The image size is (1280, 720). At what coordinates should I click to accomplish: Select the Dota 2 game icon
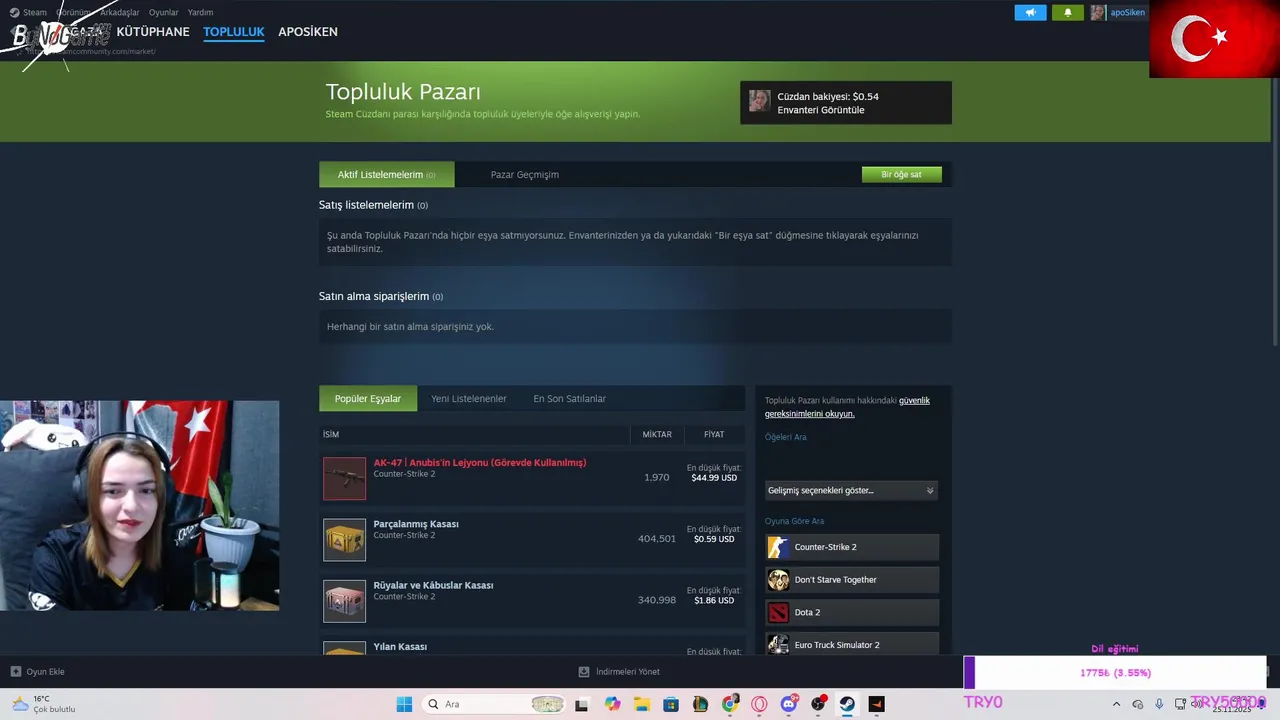[x=778, y=612]
